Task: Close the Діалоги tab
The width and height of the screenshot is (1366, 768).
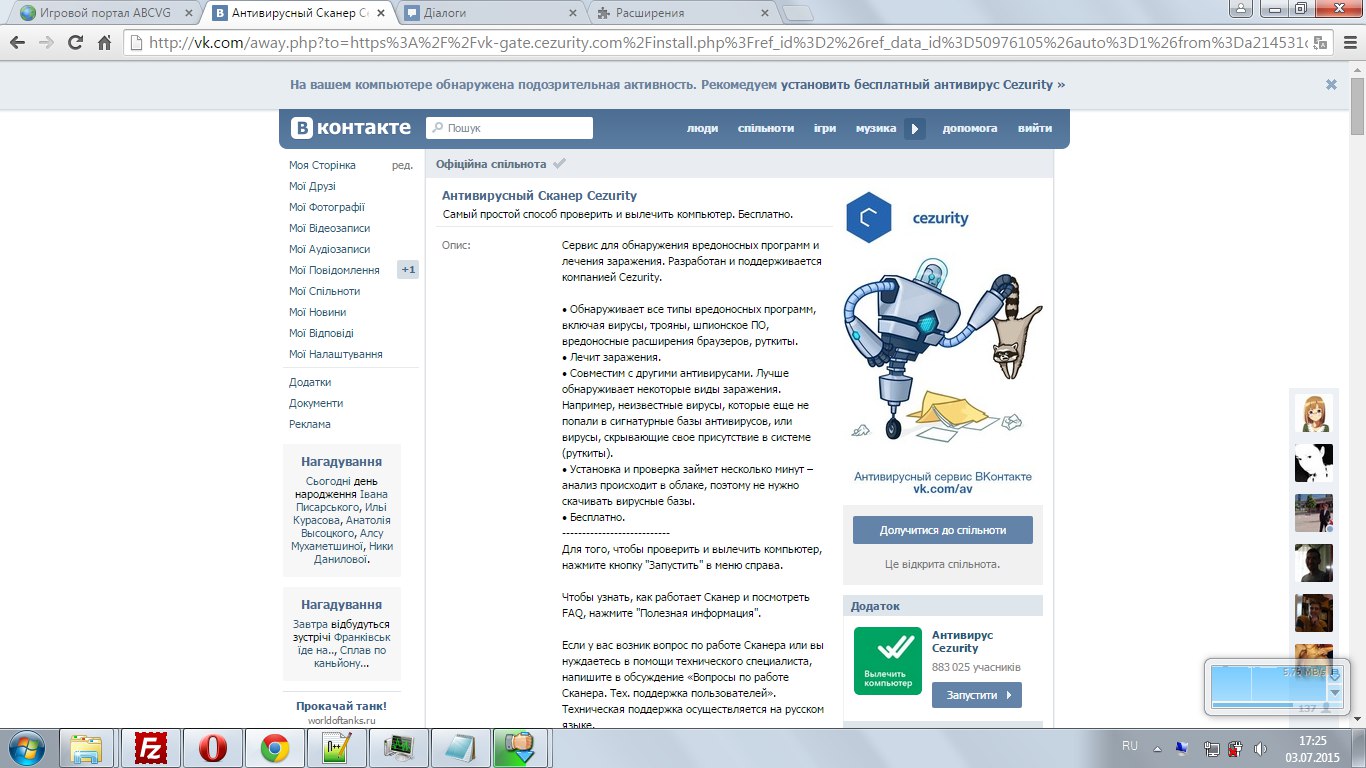Action: click(572, 14)
